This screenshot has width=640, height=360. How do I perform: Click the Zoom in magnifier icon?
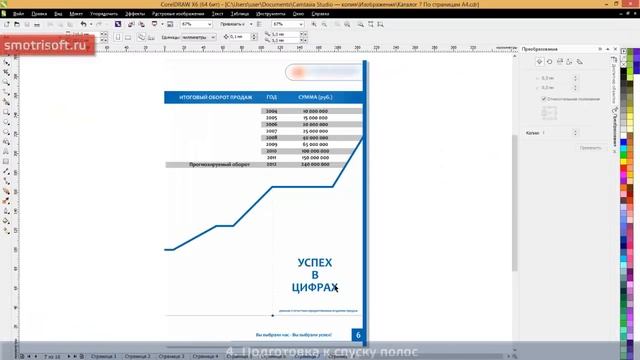(314, 24)
